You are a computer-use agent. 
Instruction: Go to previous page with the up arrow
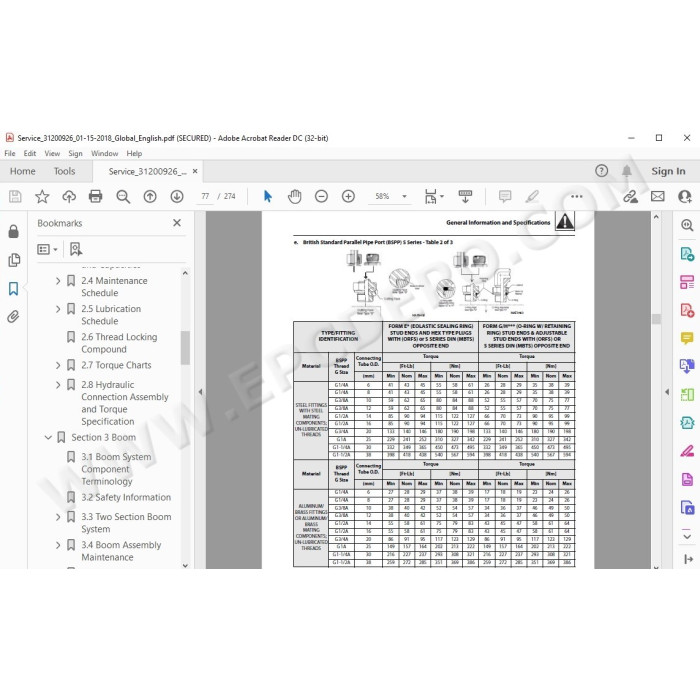coord(150,196)
